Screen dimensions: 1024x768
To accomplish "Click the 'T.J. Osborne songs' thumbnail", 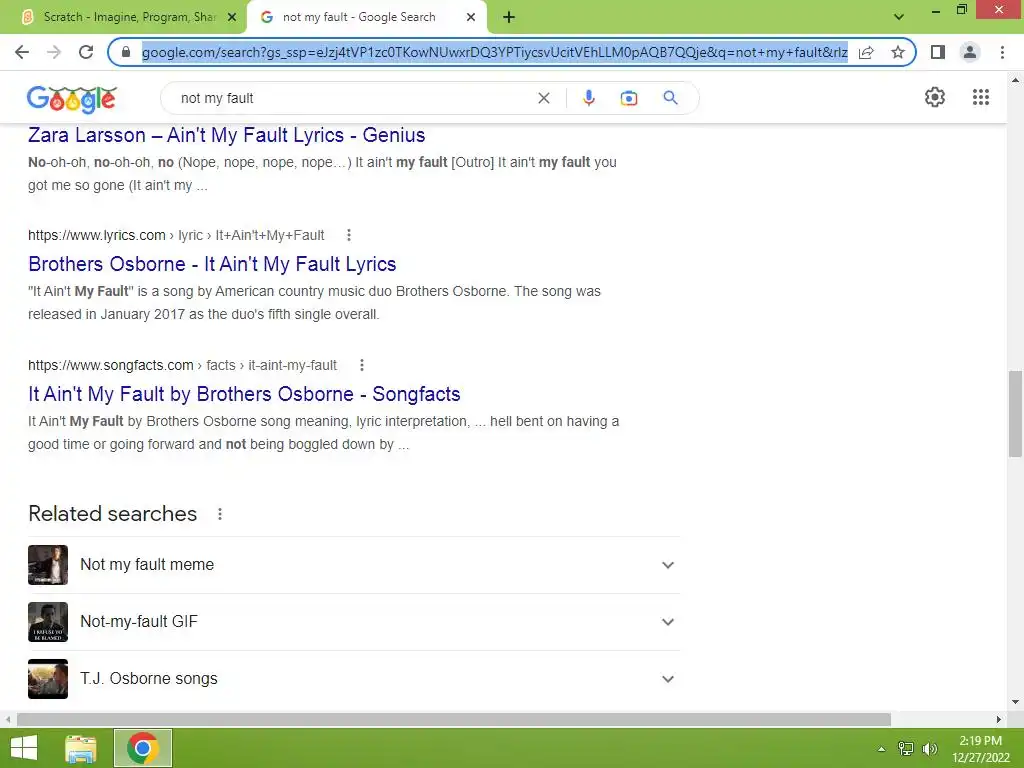I will [48, 679].
